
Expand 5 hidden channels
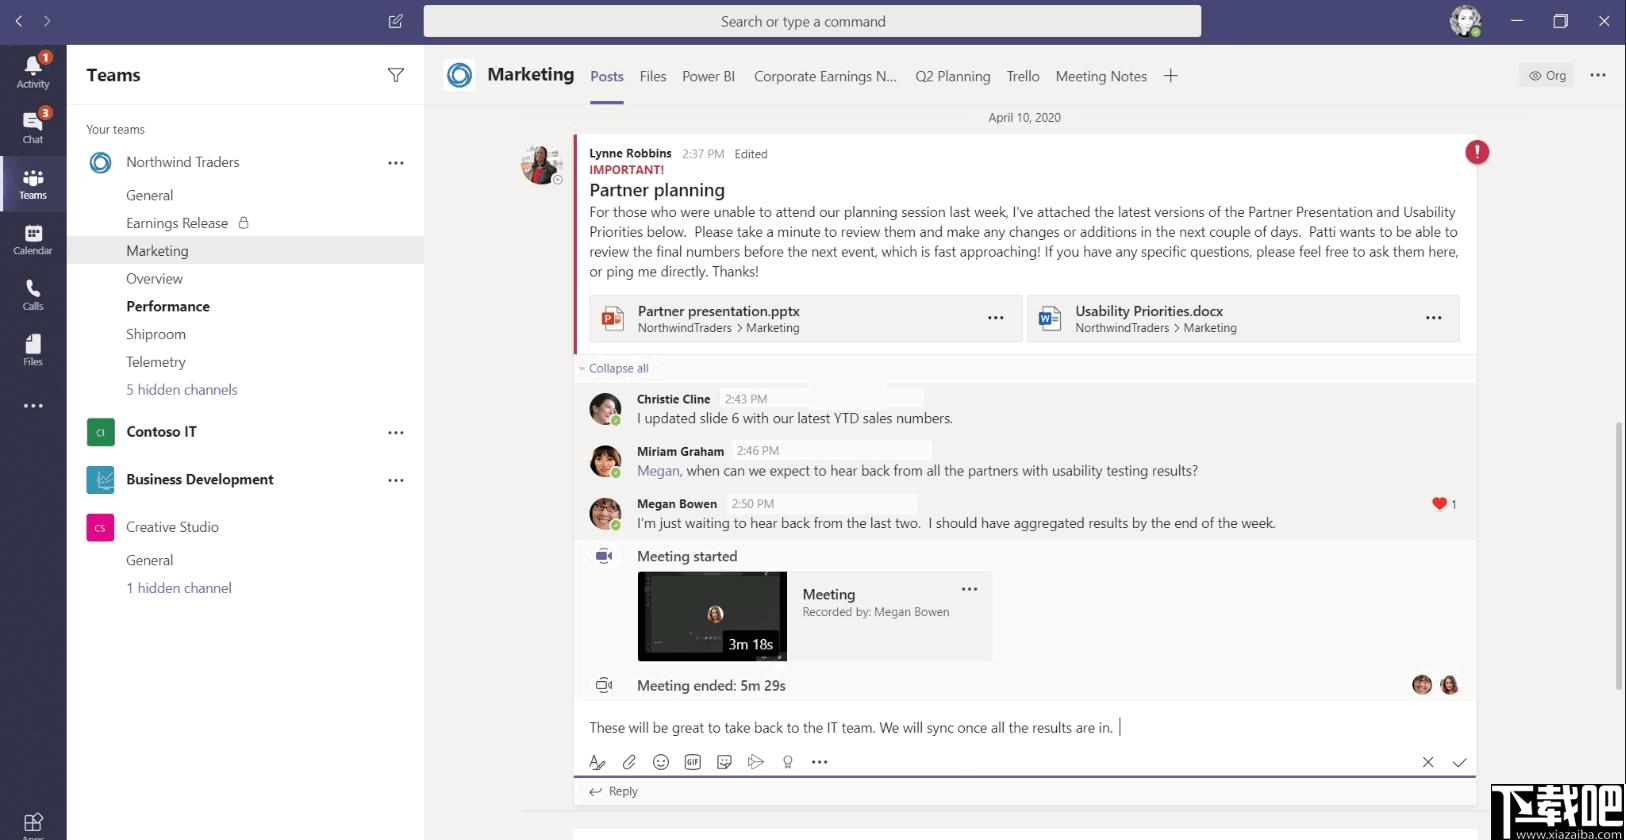pyautogui.click(x=182, y=390)
